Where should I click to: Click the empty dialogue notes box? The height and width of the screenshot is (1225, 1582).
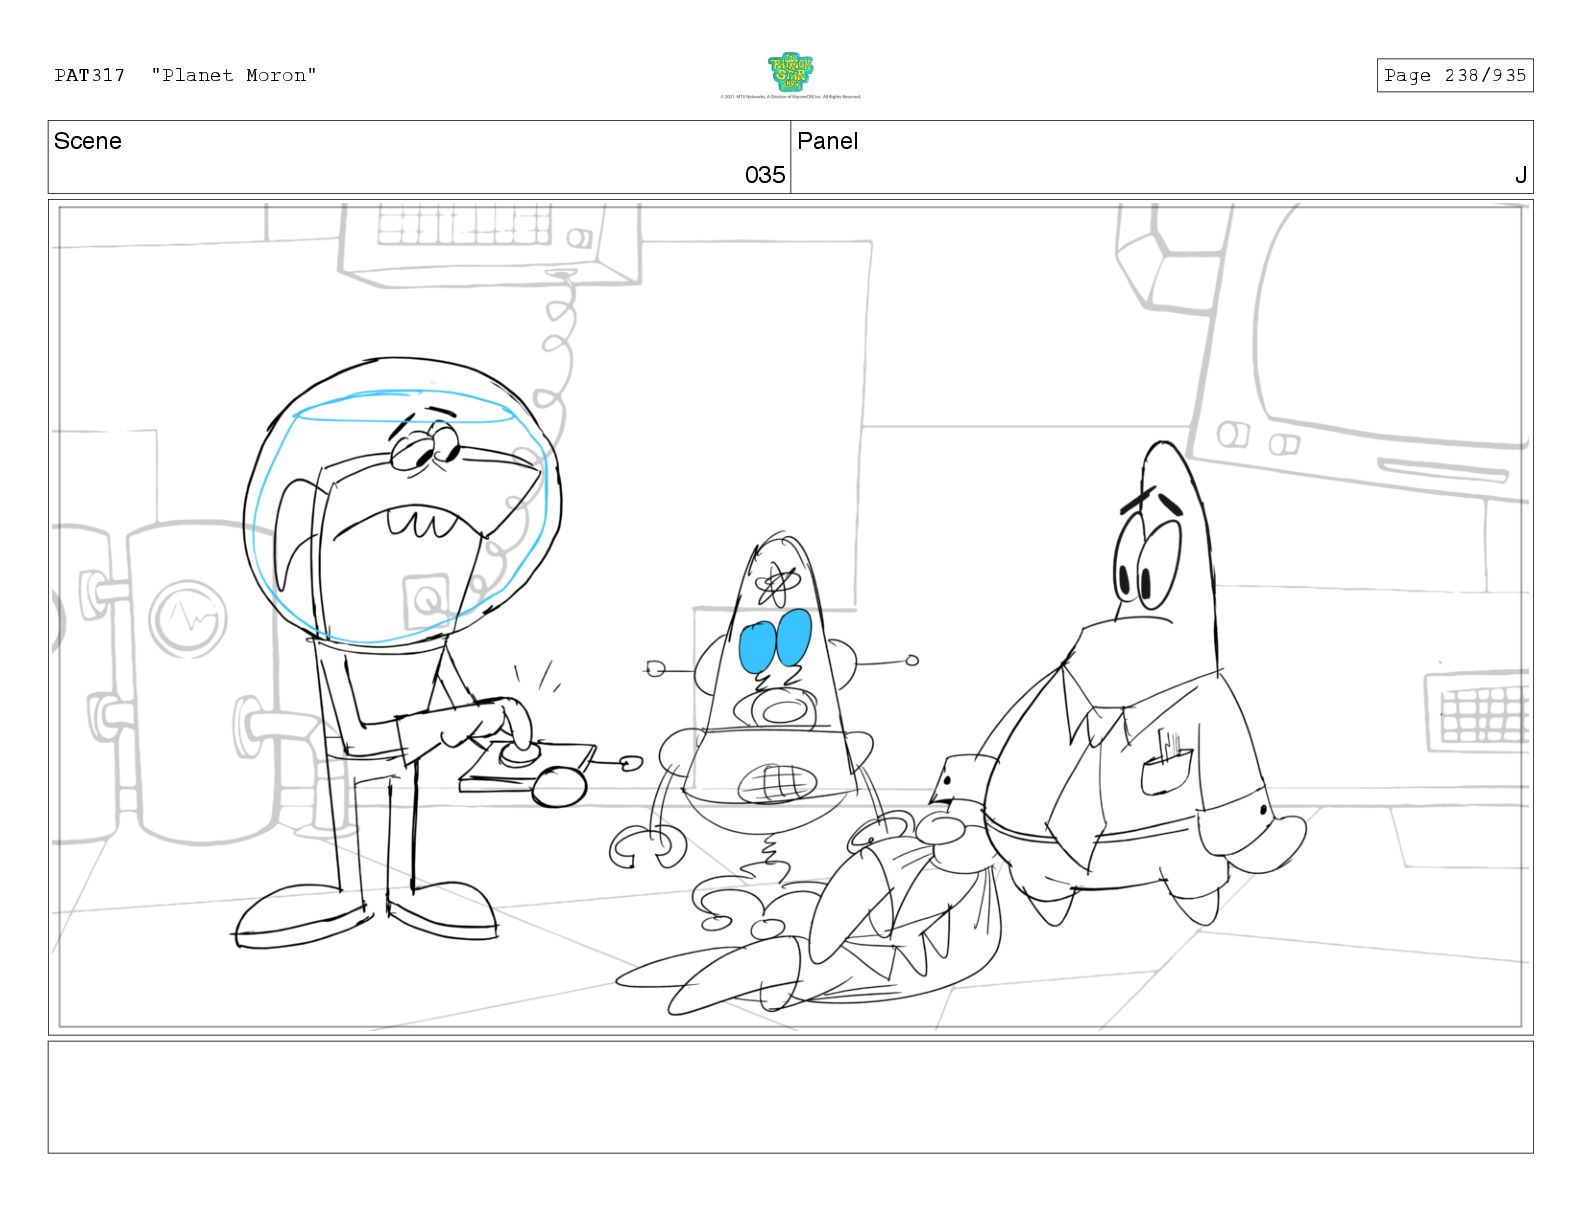(x=790, y=1097)
